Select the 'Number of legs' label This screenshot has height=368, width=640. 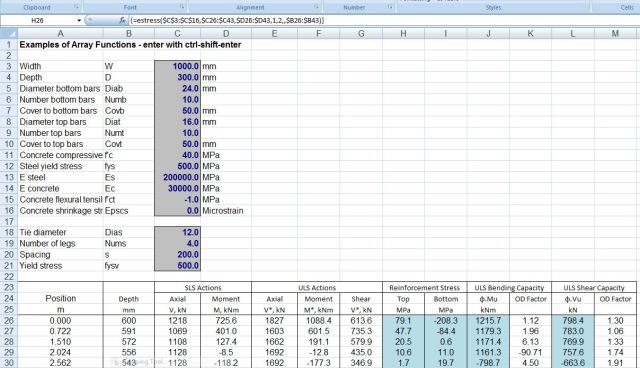point(60,244)
